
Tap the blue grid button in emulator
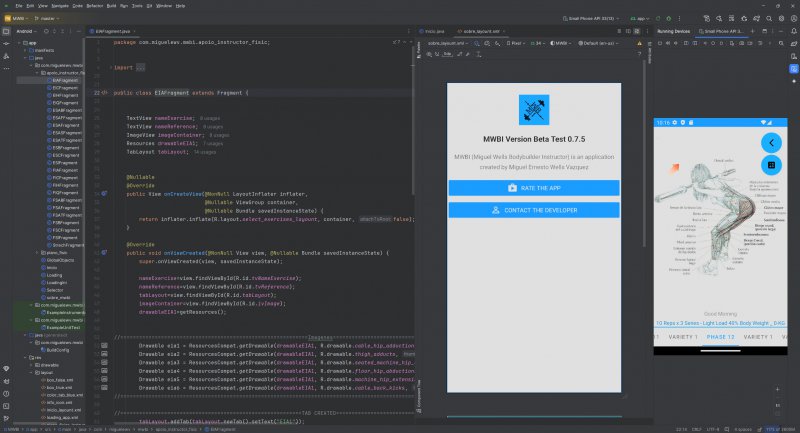[770, 164]
